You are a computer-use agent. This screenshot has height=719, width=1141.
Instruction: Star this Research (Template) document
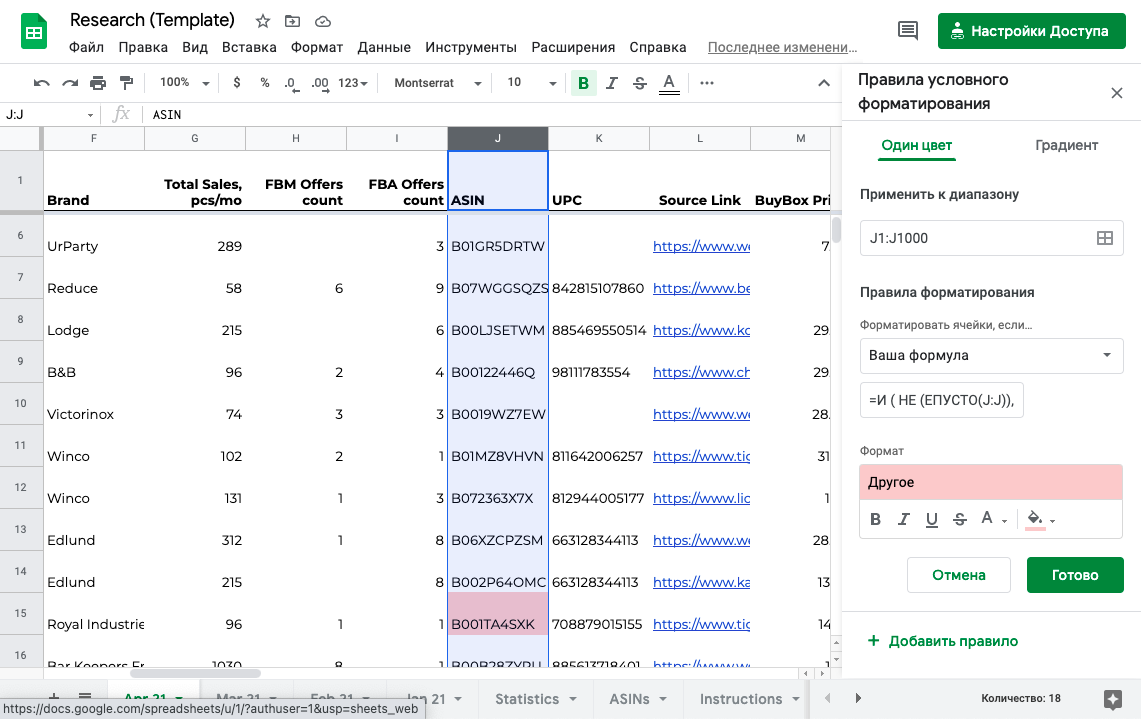click(x=263, y=21)
